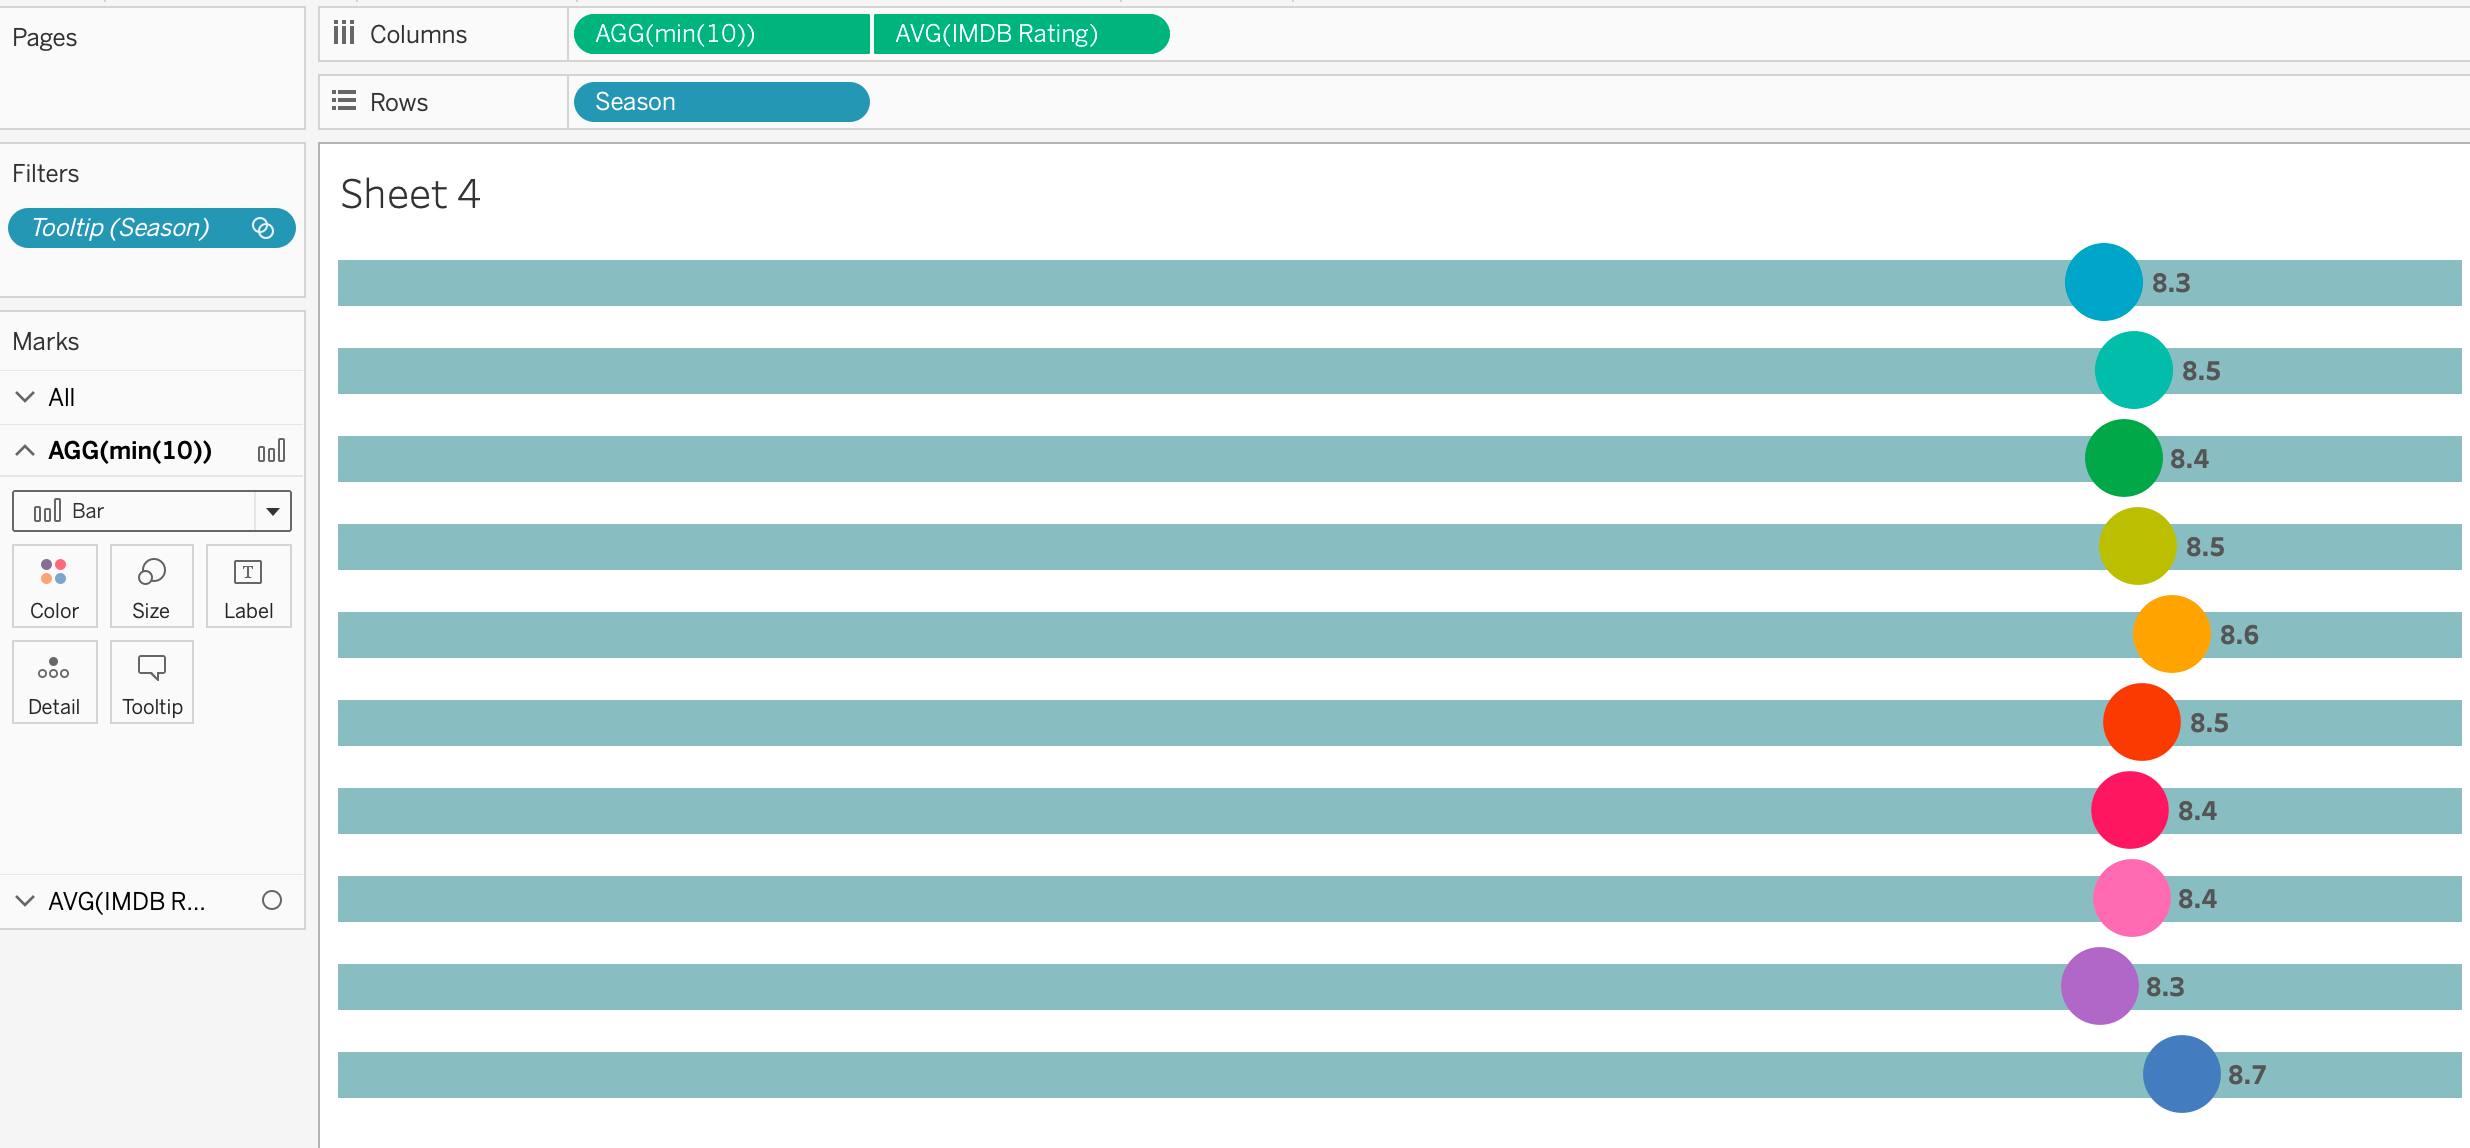The width and height of the screenshot is (2470, 1148).
Task: Click bar chart icon beside AGG(min(10))
Action: pyautogui.click(x=271, y=451)
